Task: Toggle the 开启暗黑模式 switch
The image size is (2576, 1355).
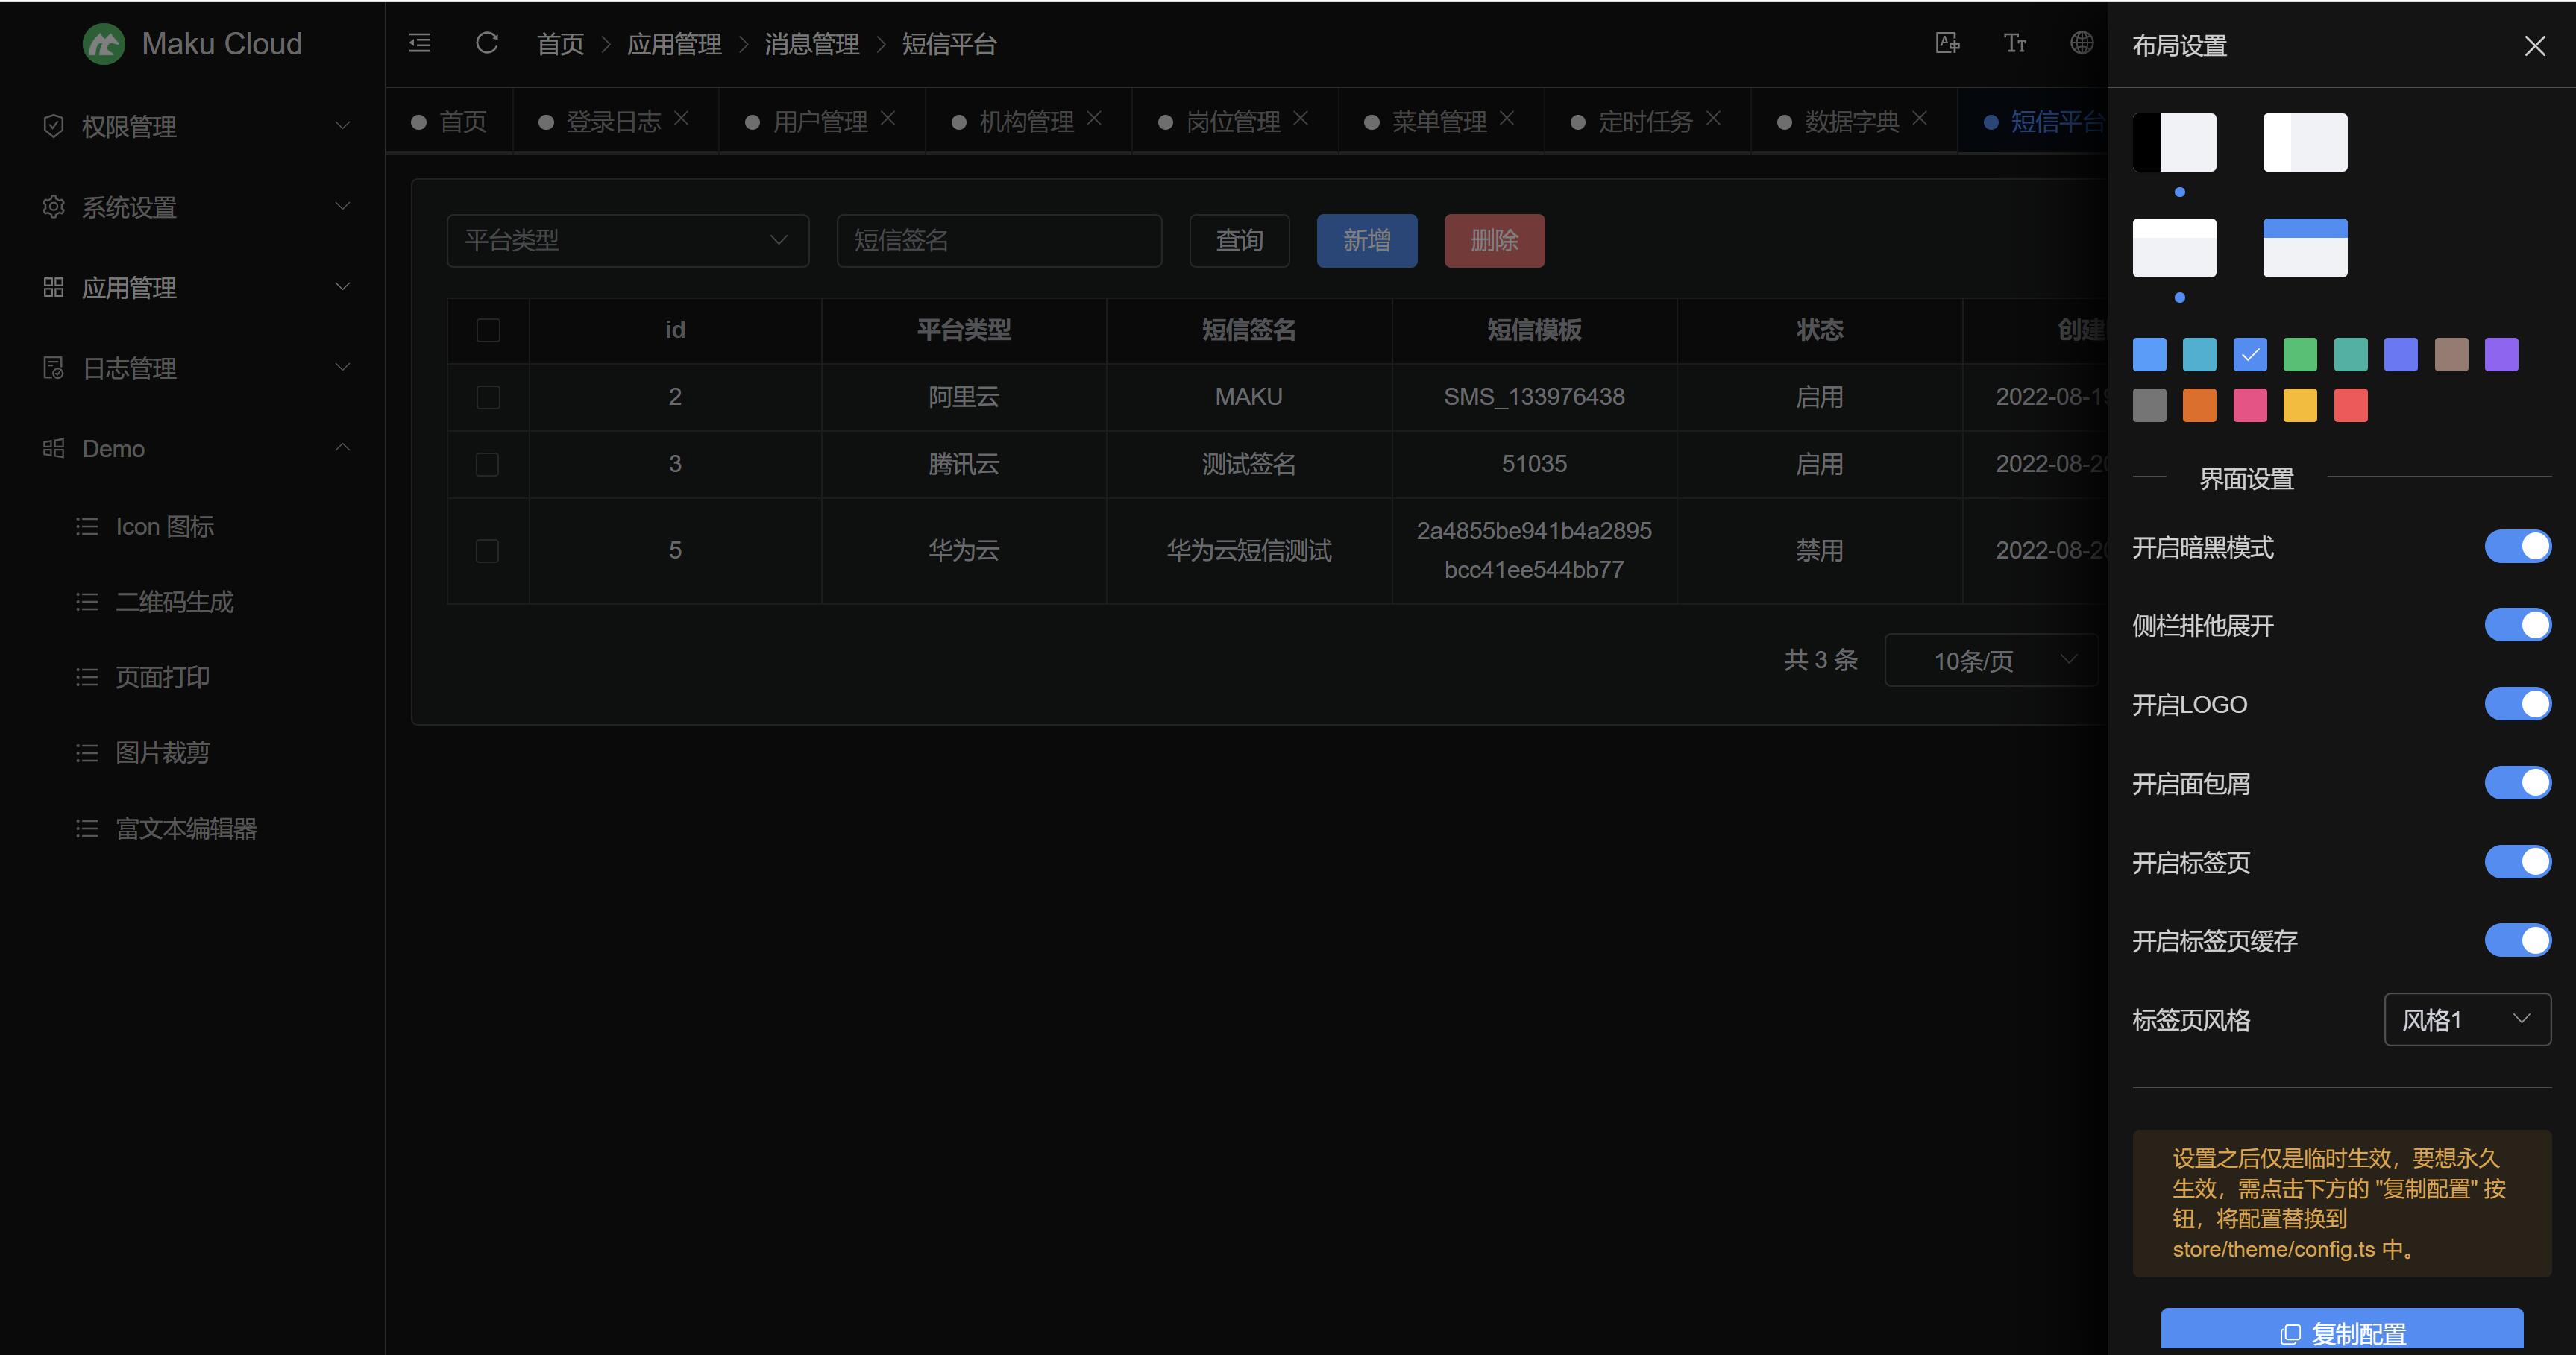Action: pyautogui.click(x=2517, y=547)
